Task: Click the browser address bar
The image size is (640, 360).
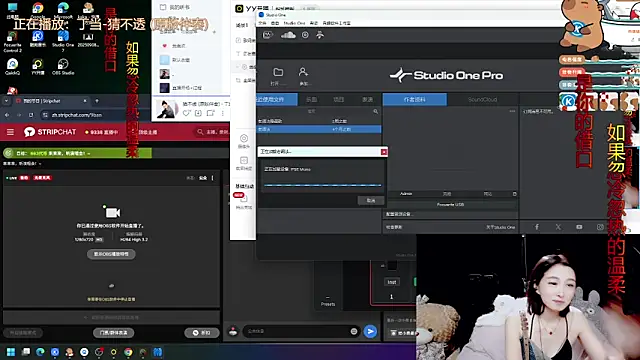Action: tap(135, 115)
